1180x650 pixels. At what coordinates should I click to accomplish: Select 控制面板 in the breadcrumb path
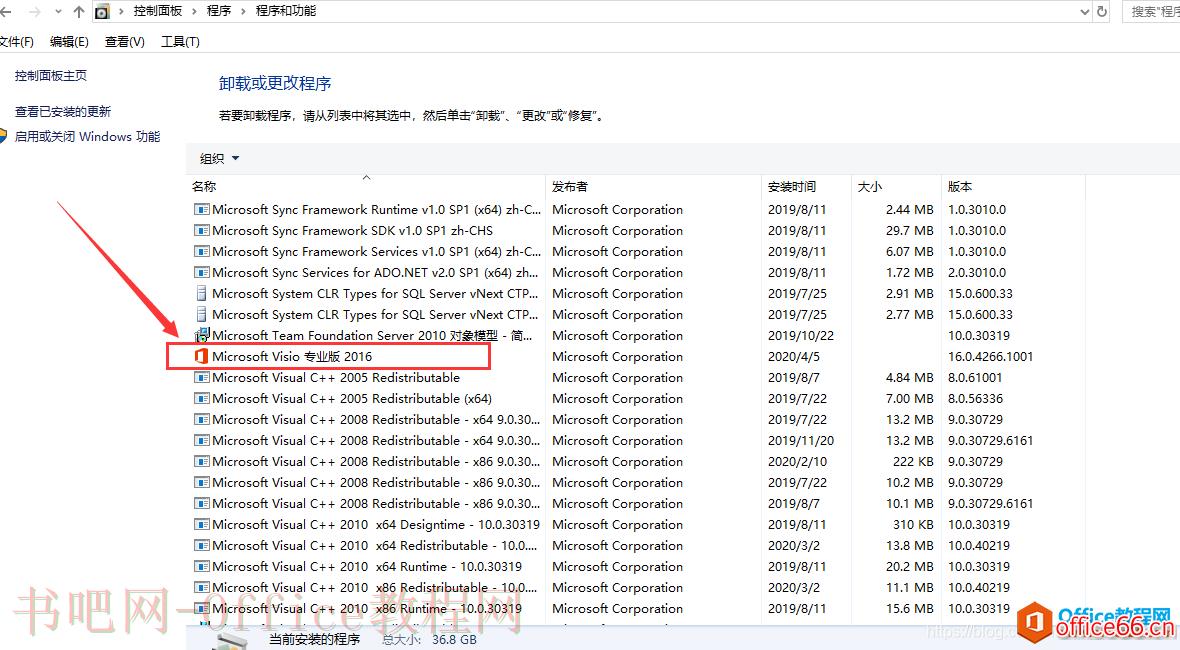click(157, 11)
